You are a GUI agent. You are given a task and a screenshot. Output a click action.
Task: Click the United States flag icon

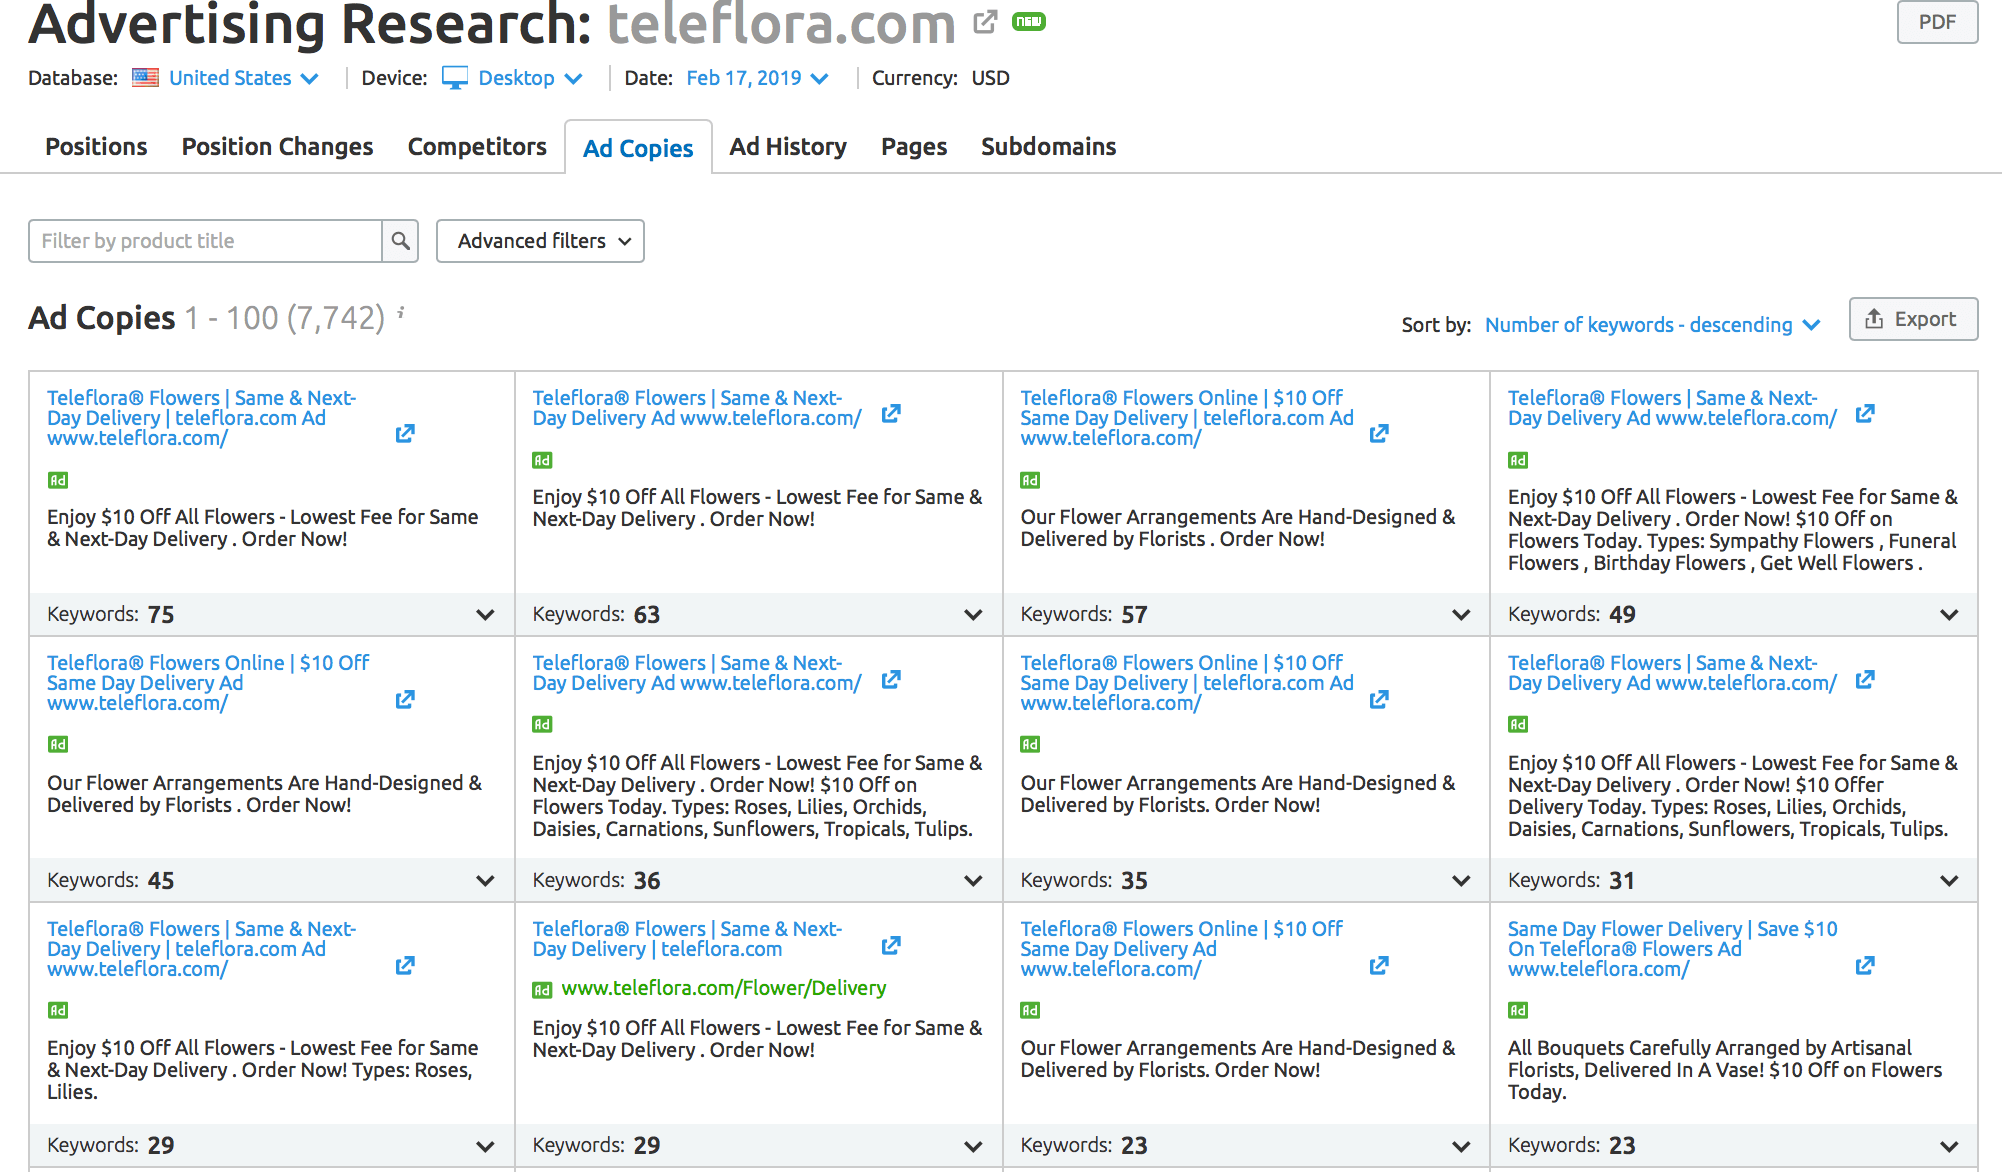point(145,78)
